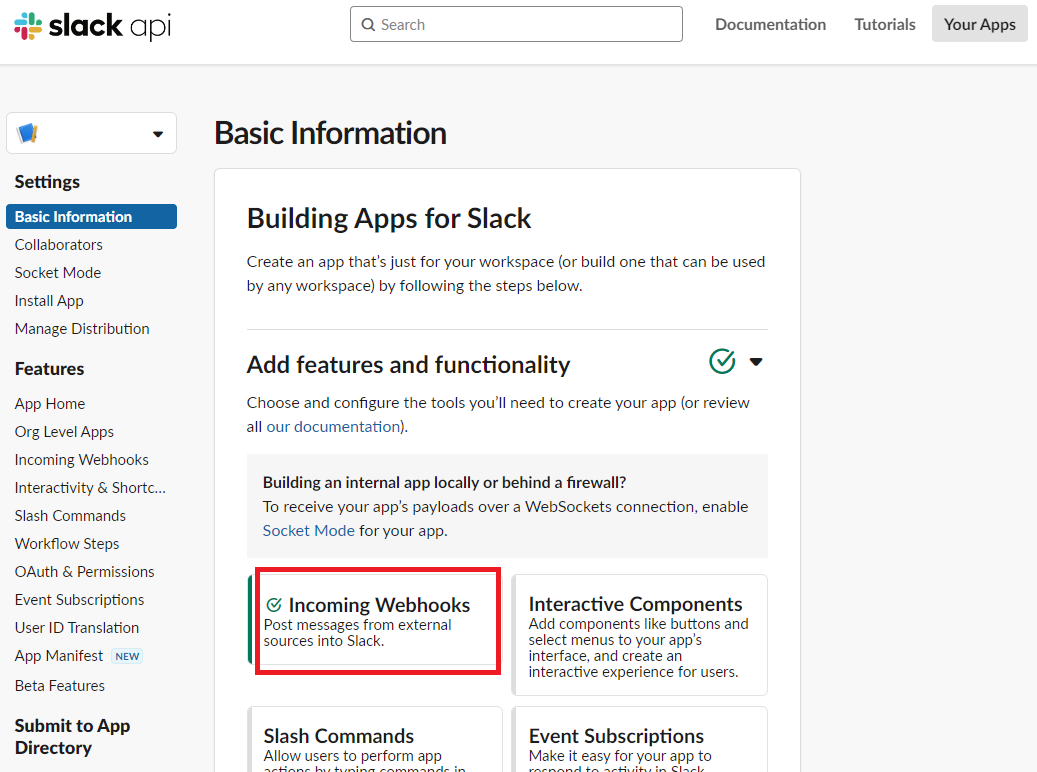Click the green checkmark beside Add features

click(x=722, y=361)
